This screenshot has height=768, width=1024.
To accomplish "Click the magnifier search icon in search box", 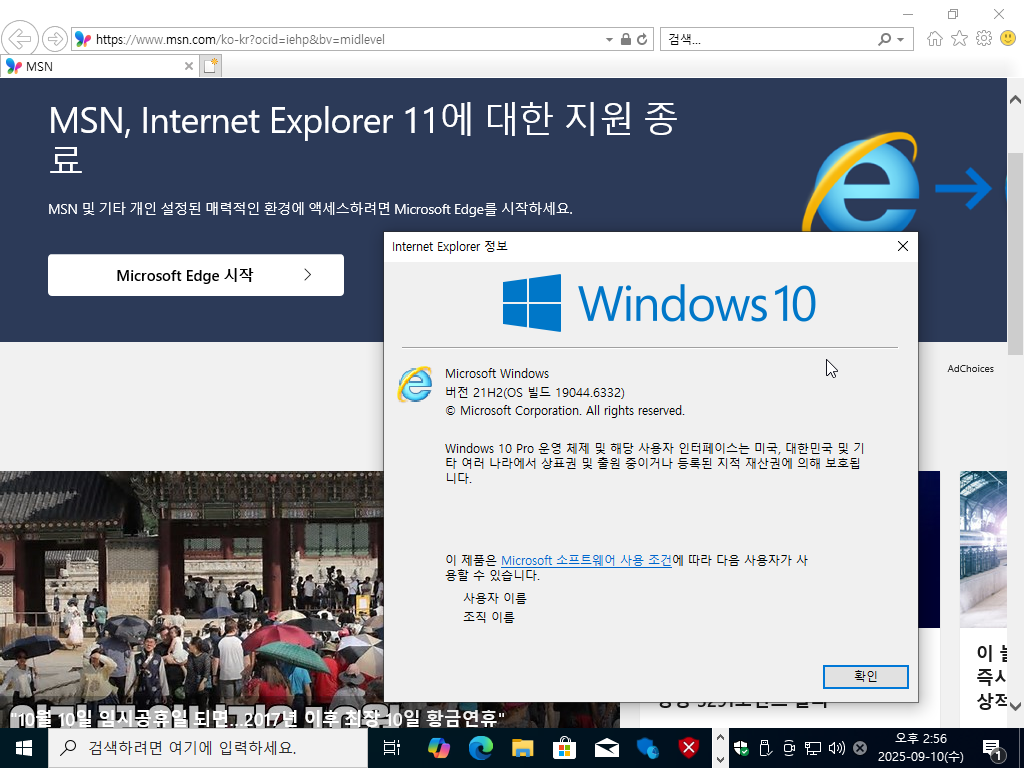I will click(884, 39).
